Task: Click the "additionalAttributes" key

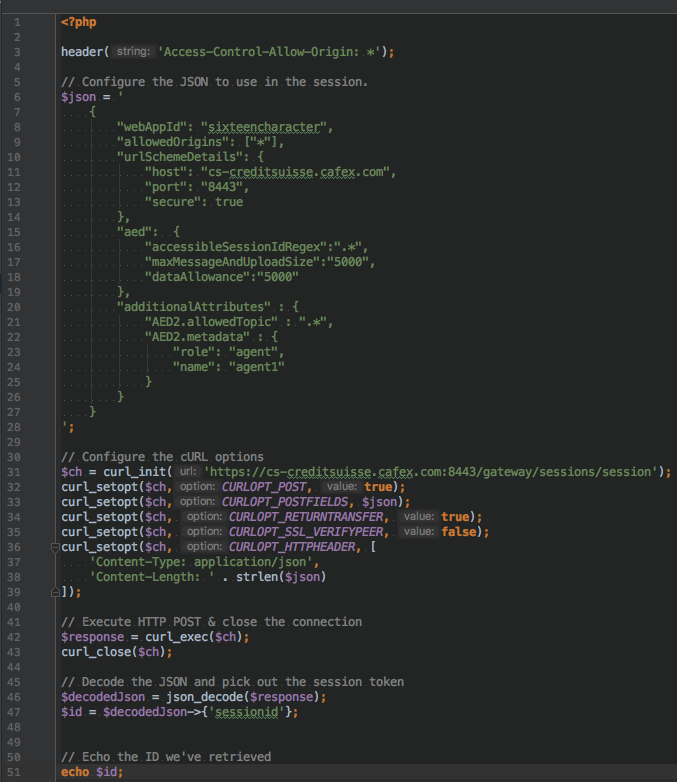Action: click(x=194, y=307)
